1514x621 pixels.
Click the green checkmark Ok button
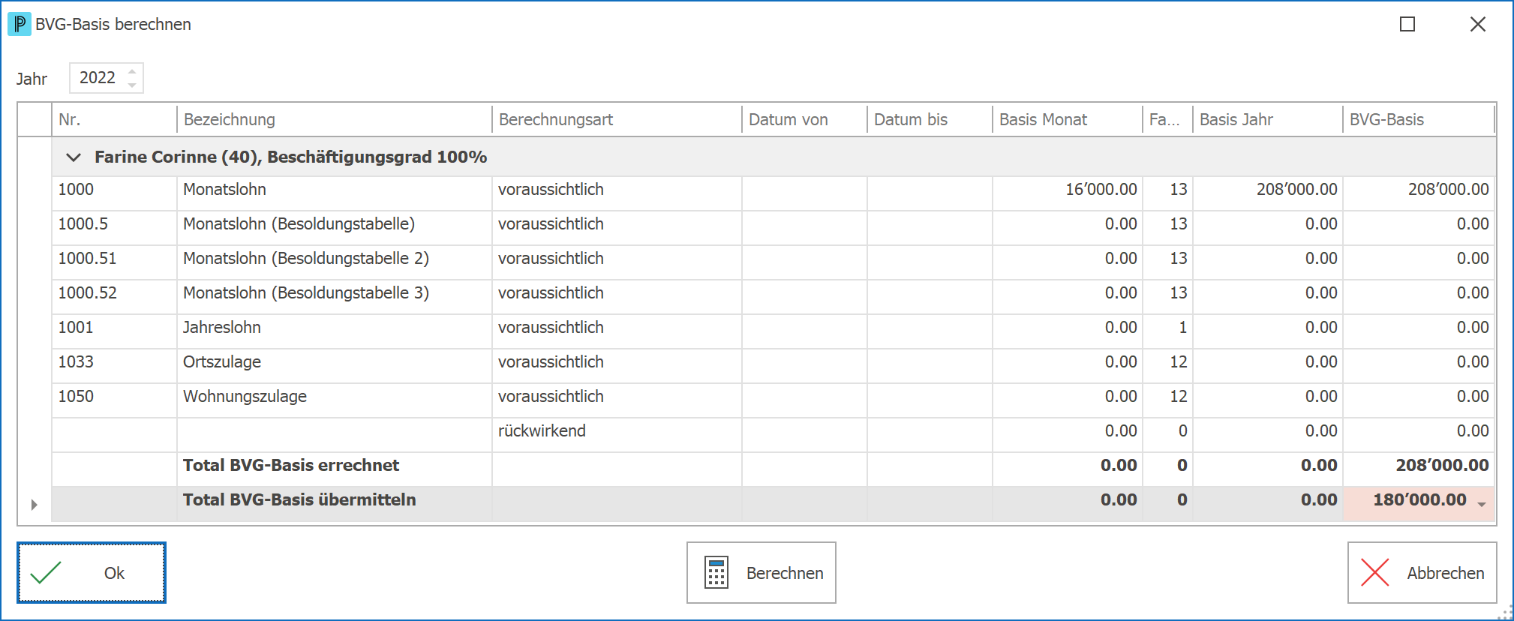click(x=91, y=573)
